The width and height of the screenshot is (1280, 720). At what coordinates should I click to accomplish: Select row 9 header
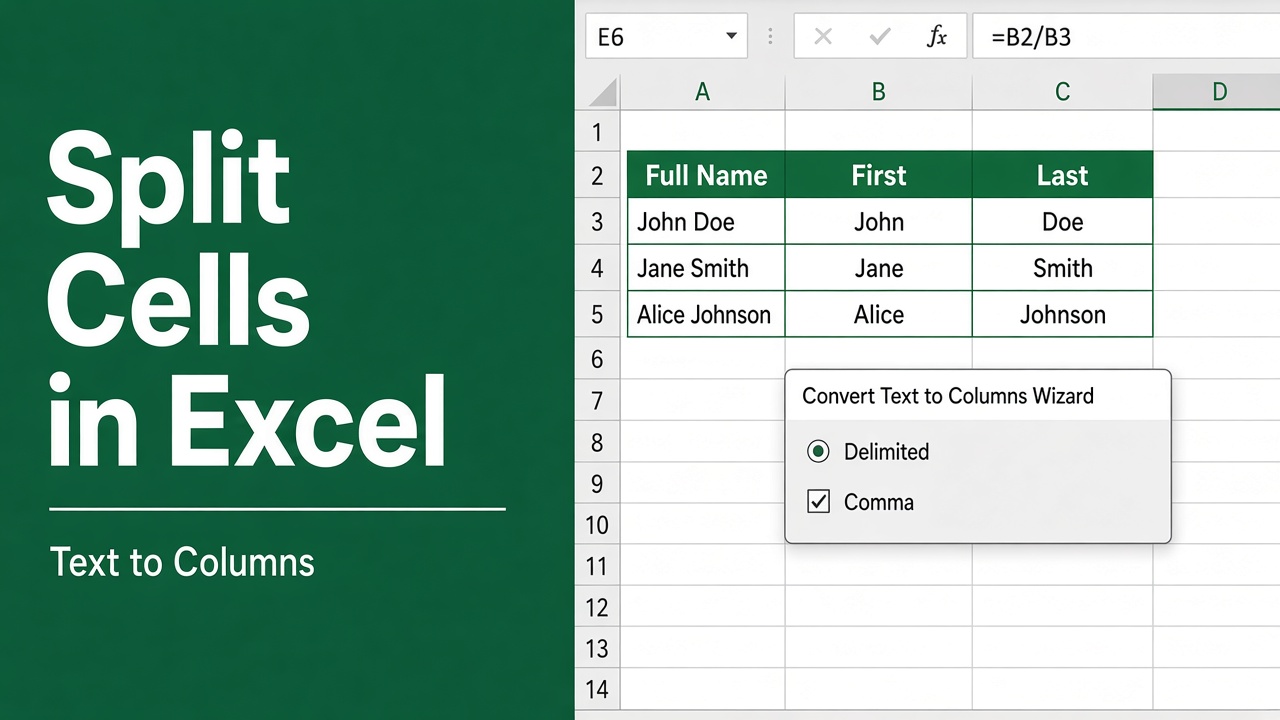pyautogui.click(x=598, y=483)
